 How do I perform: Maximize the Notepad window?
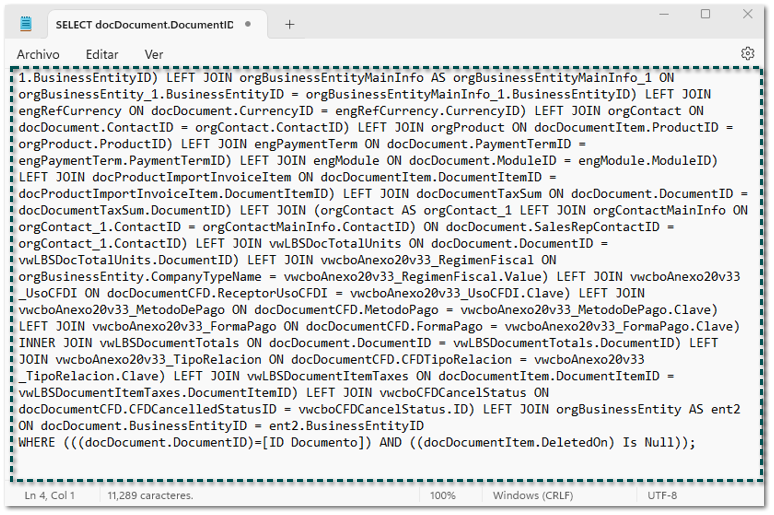705,14
